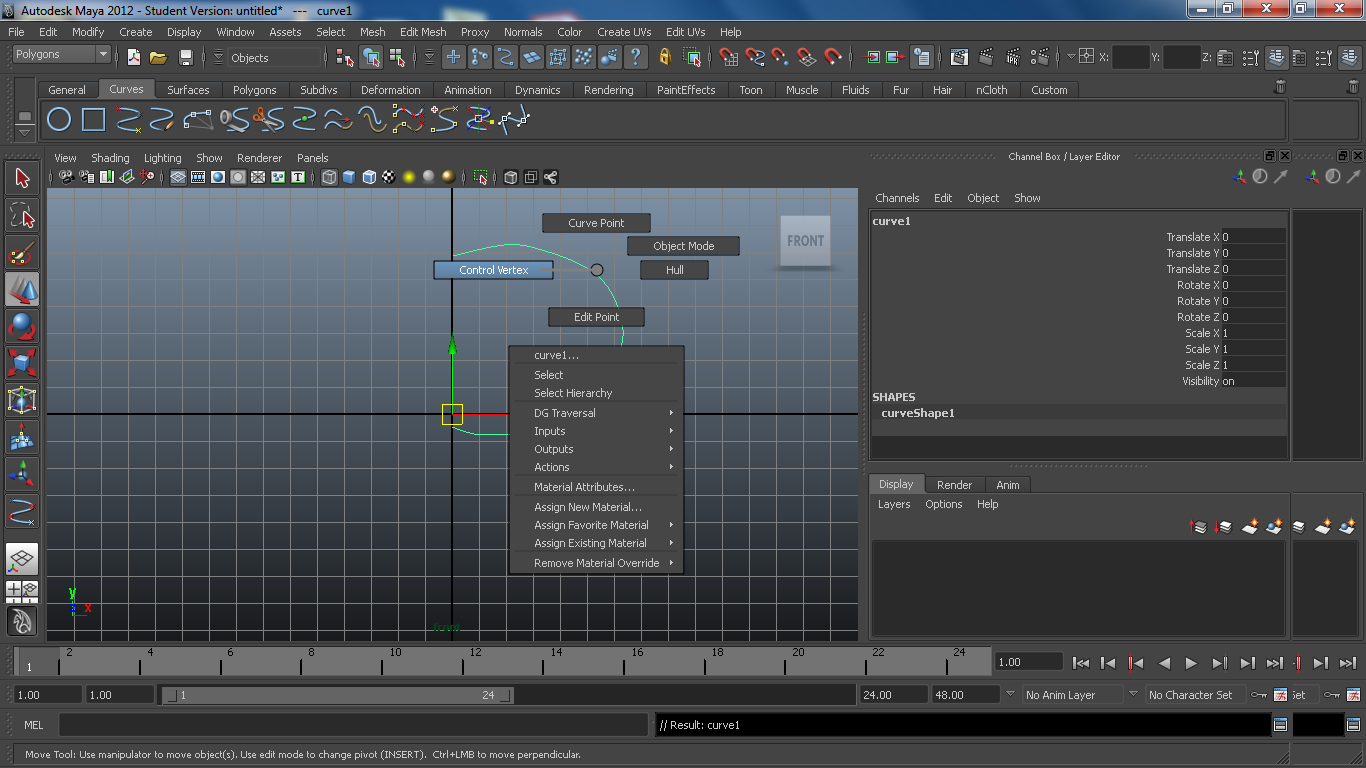This screenshot has height=768, width=1366.
Task: Switch to the Surfaces shelf tab
Action: pos(188,90)
